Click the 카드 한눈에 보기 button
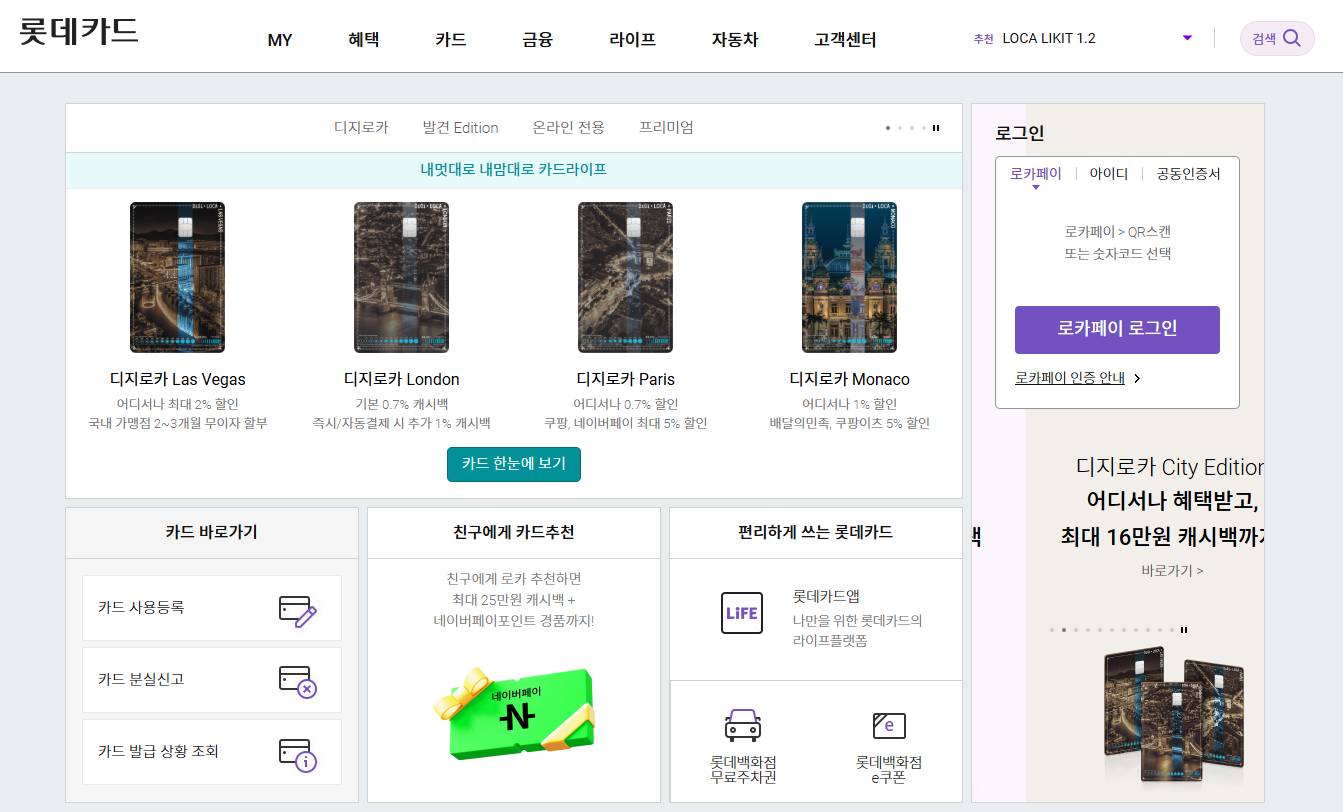Screen dimensions: 1343x812 pyautogui.click(x=514, y=464)
